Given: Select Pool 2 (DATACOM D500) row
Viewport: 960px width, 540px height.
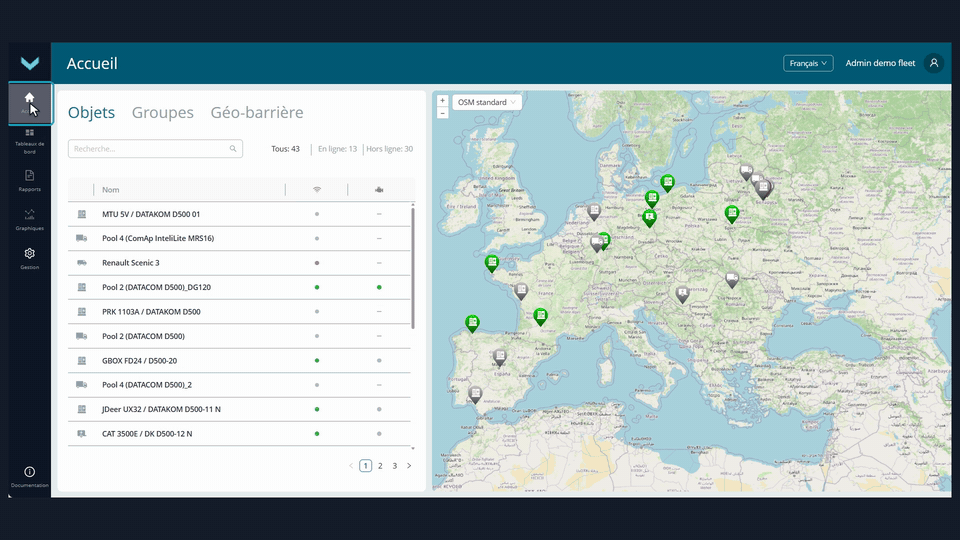Looking at the screenshot, I should click(x=239, y=336).
